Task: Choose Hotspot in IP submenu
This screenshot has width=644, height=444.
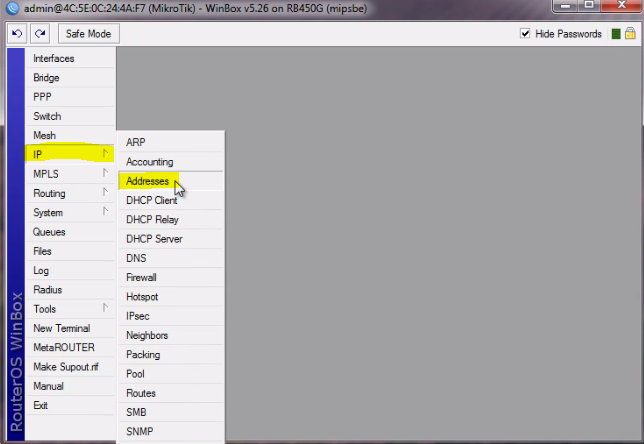Action: coord(171,297)
